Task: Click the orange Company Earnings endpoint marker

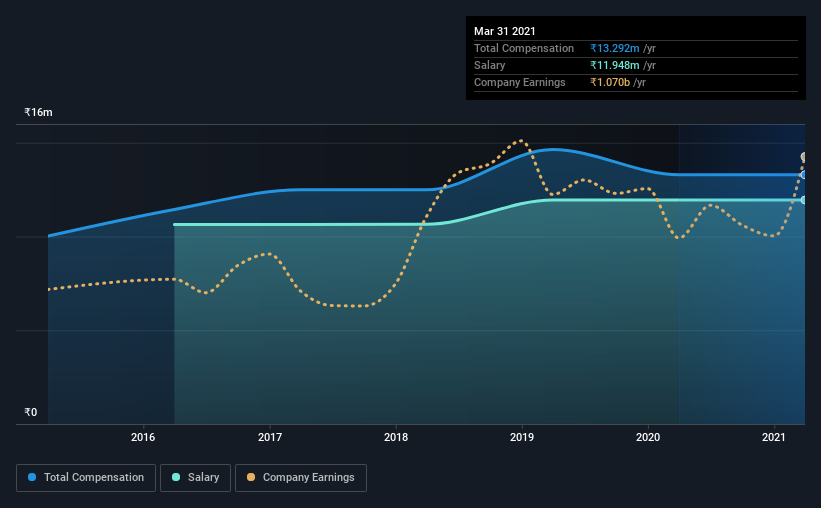Action: (x=803, y=157)
